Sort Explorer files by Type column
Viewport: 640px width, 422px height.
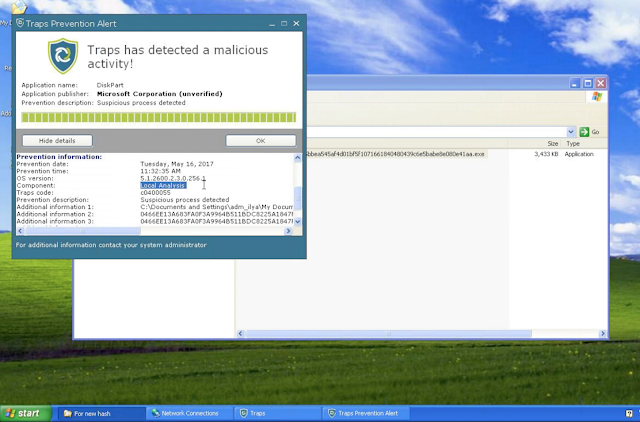(x=573, y=144)
